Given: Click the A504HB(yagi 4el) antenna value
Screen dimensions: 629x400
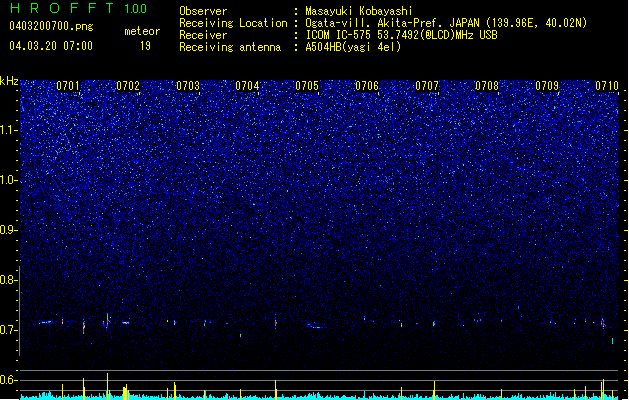Looking at the screenshot, I should [353, 47].
